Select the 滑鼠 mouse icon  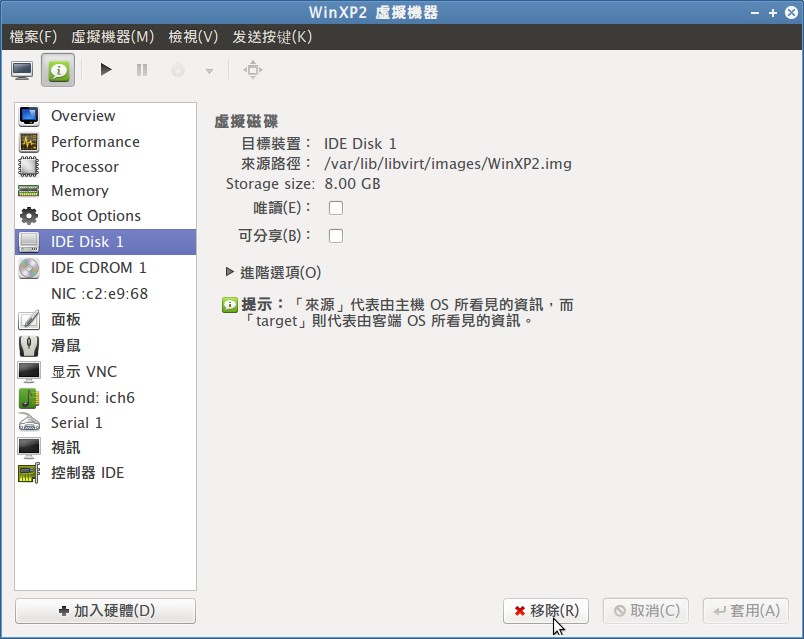point(29,346)
